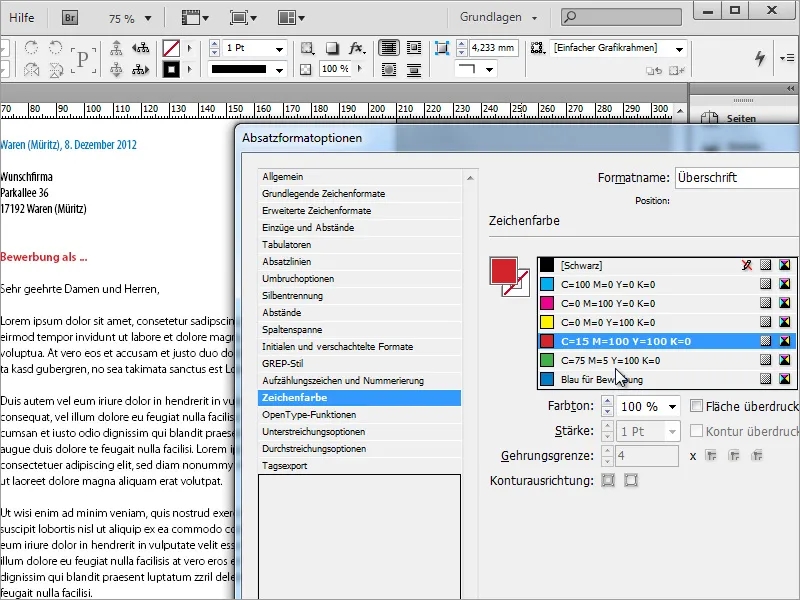Click no text wrap icon

[x=389, y=48]
